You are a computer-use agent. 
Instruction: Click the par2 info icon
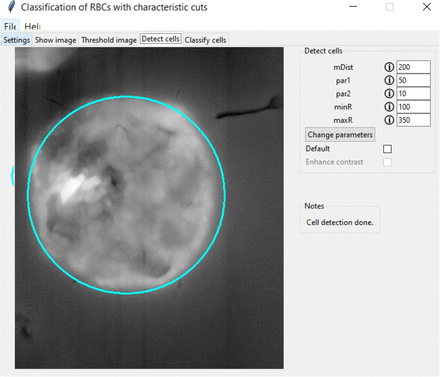tap(389, 94)
